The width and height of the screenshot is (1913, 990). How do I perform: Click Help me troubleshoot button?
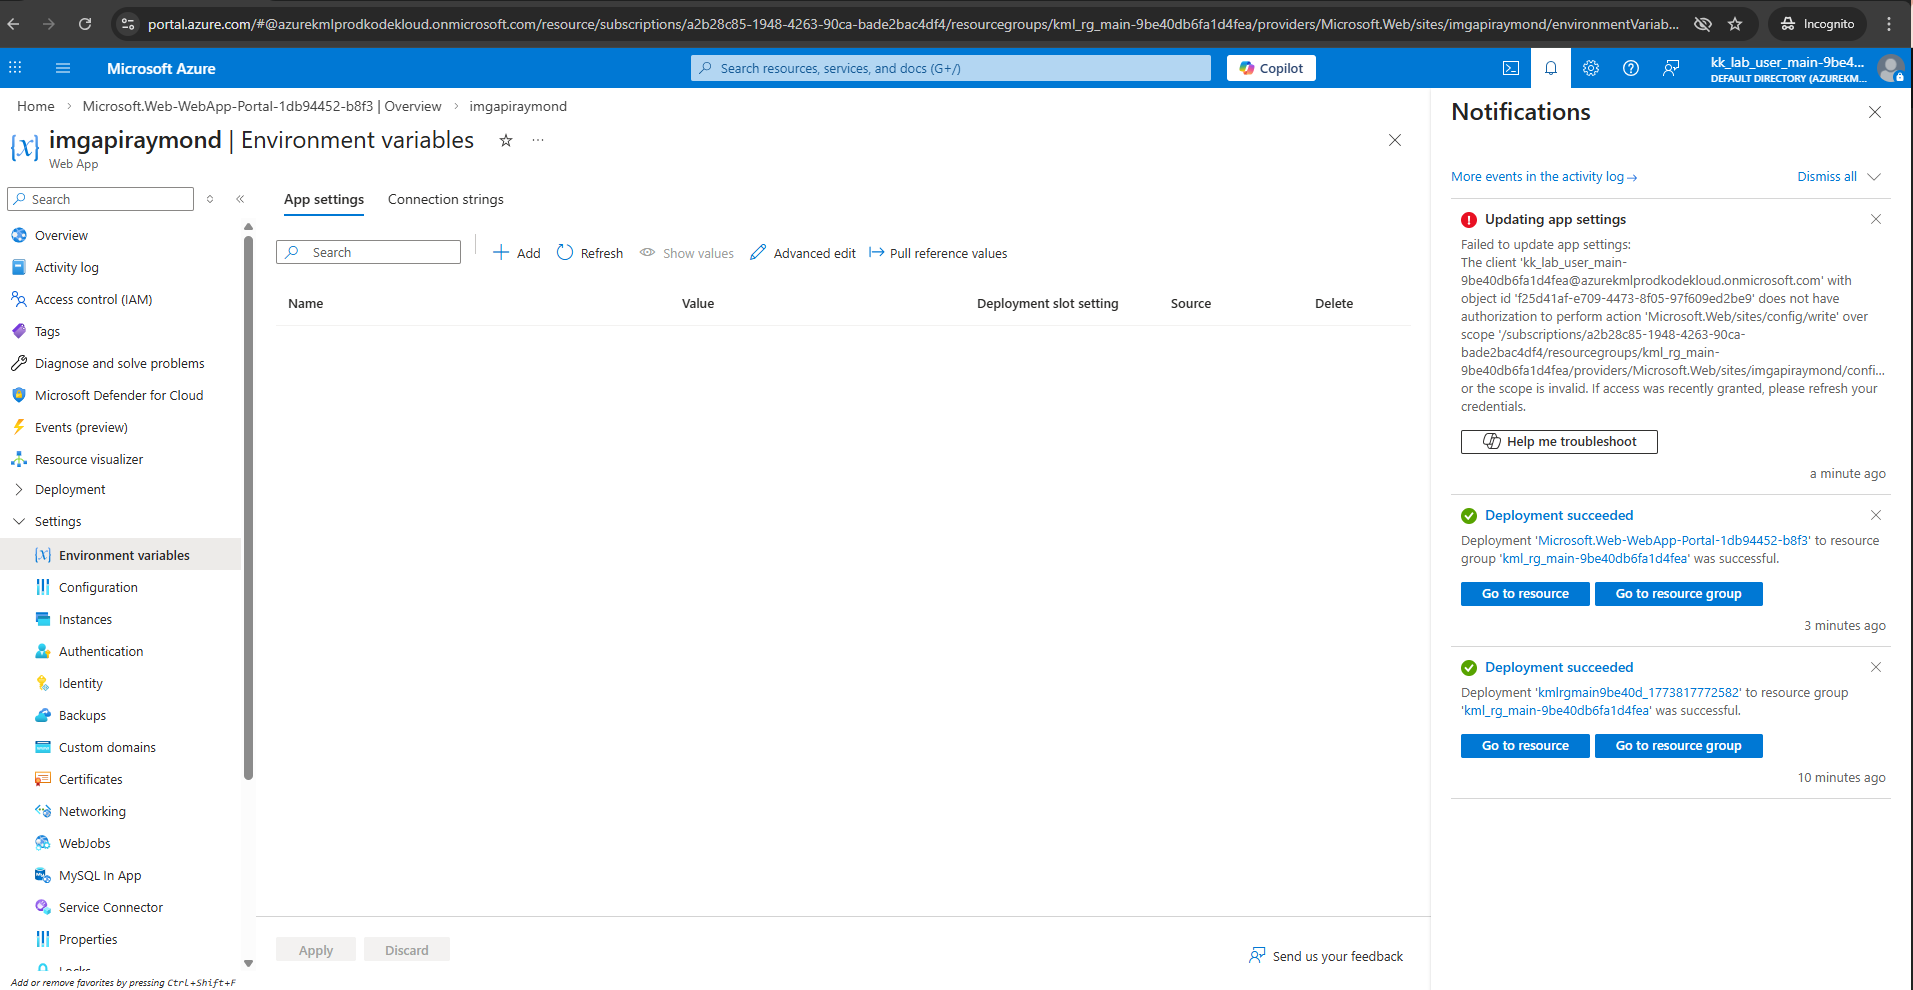[x=1559, y=442]
